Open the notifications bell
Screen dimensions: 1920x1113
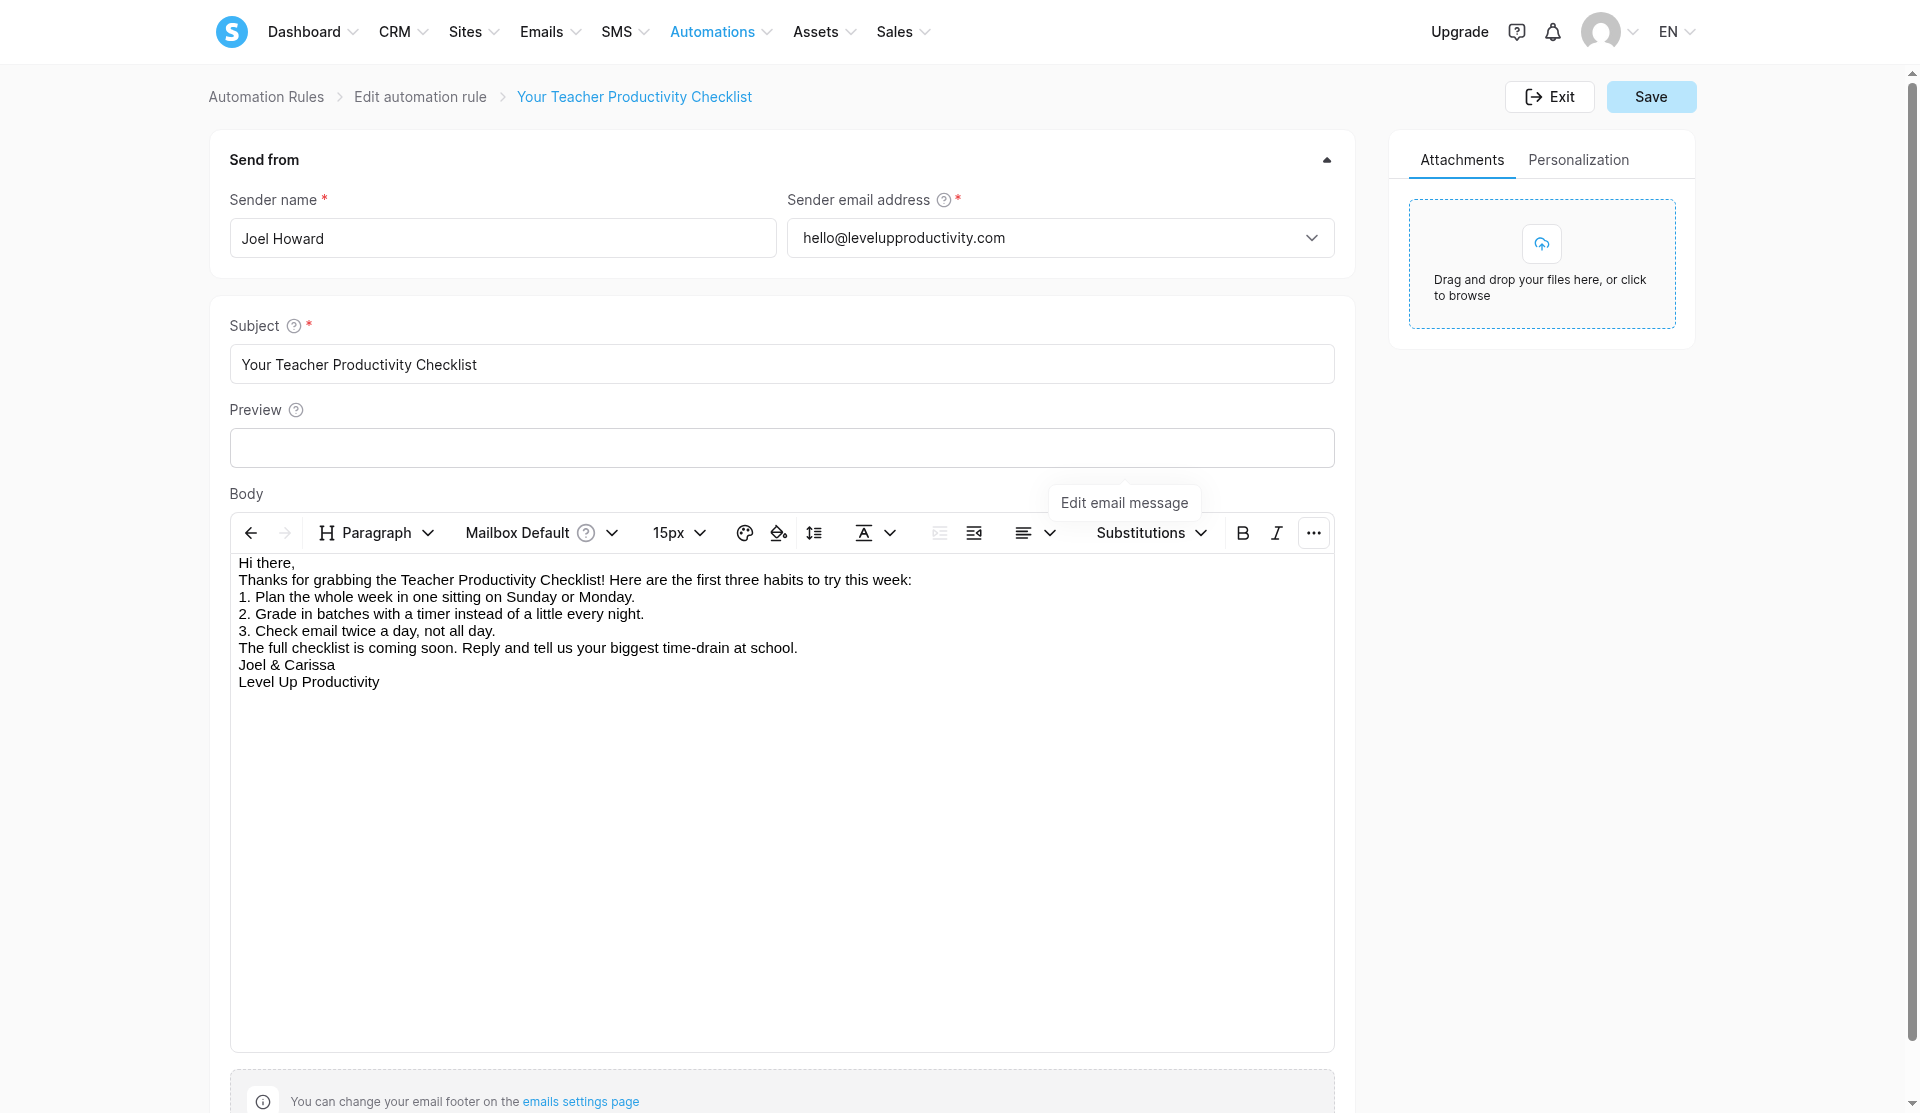click(1553, 32)
